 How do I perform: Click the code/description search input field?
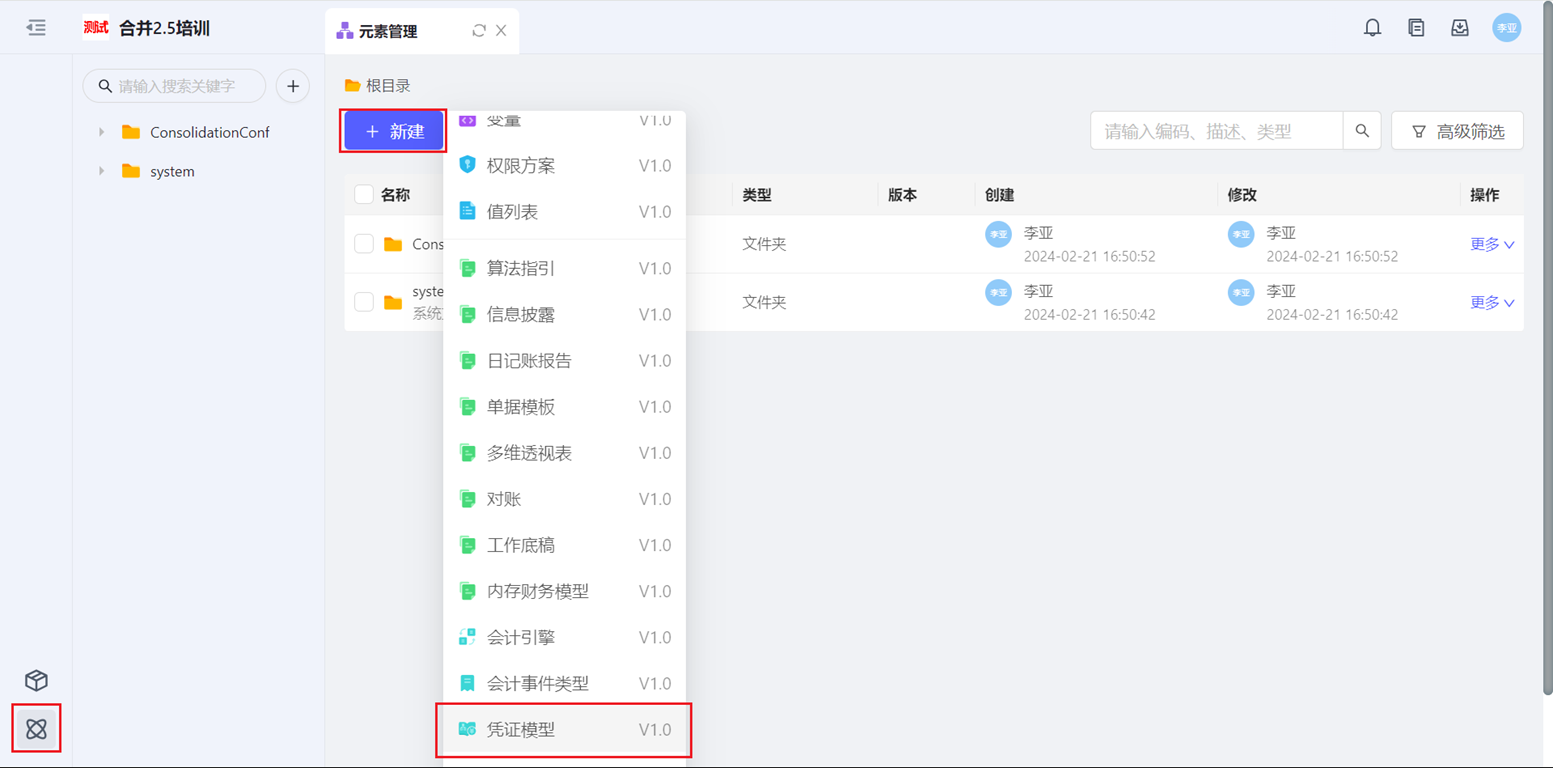coord(1216,131)
